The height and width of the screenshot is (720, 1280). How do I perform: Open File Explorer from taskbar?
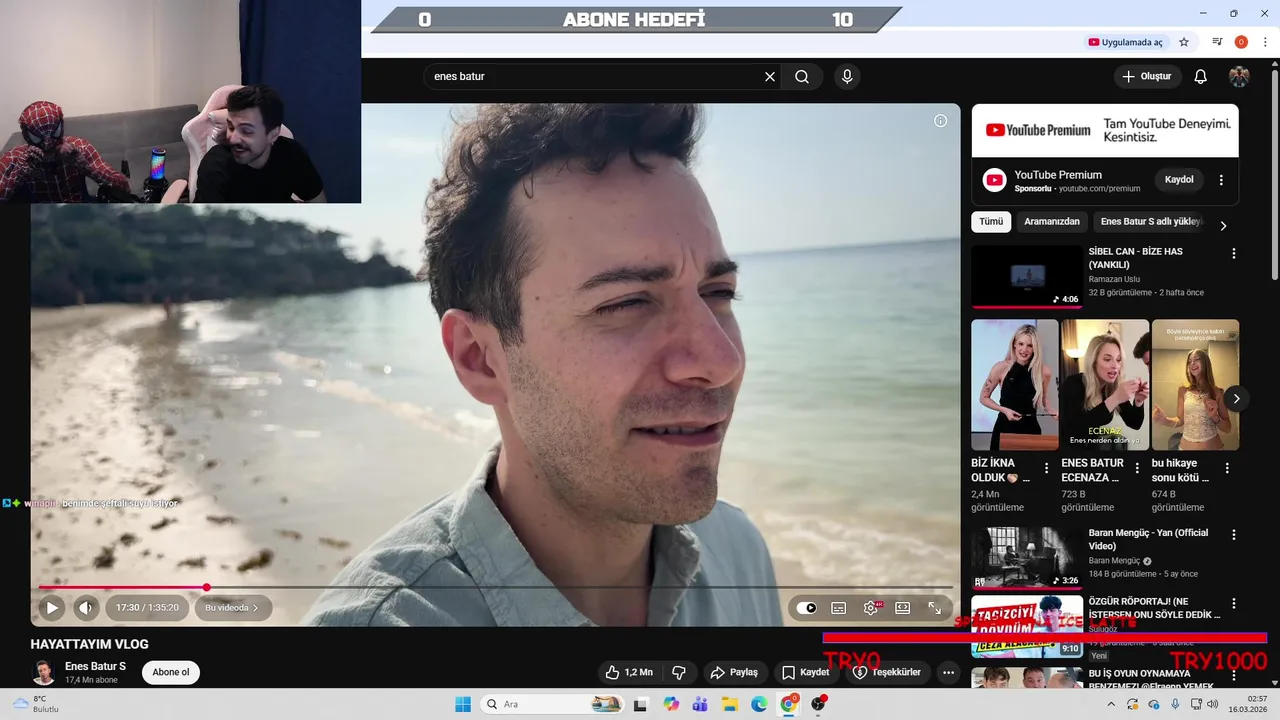(x=729, y=704)
